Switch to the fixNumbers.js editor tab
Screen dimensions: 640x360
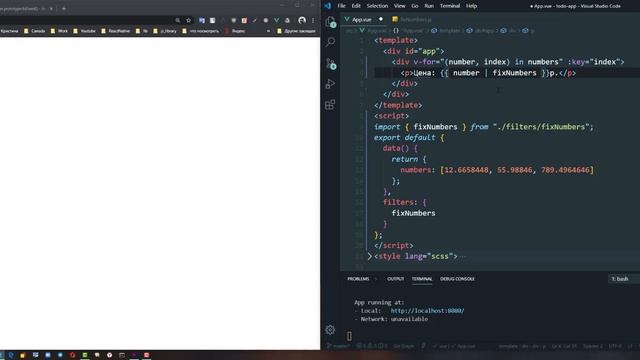[412, 19]
